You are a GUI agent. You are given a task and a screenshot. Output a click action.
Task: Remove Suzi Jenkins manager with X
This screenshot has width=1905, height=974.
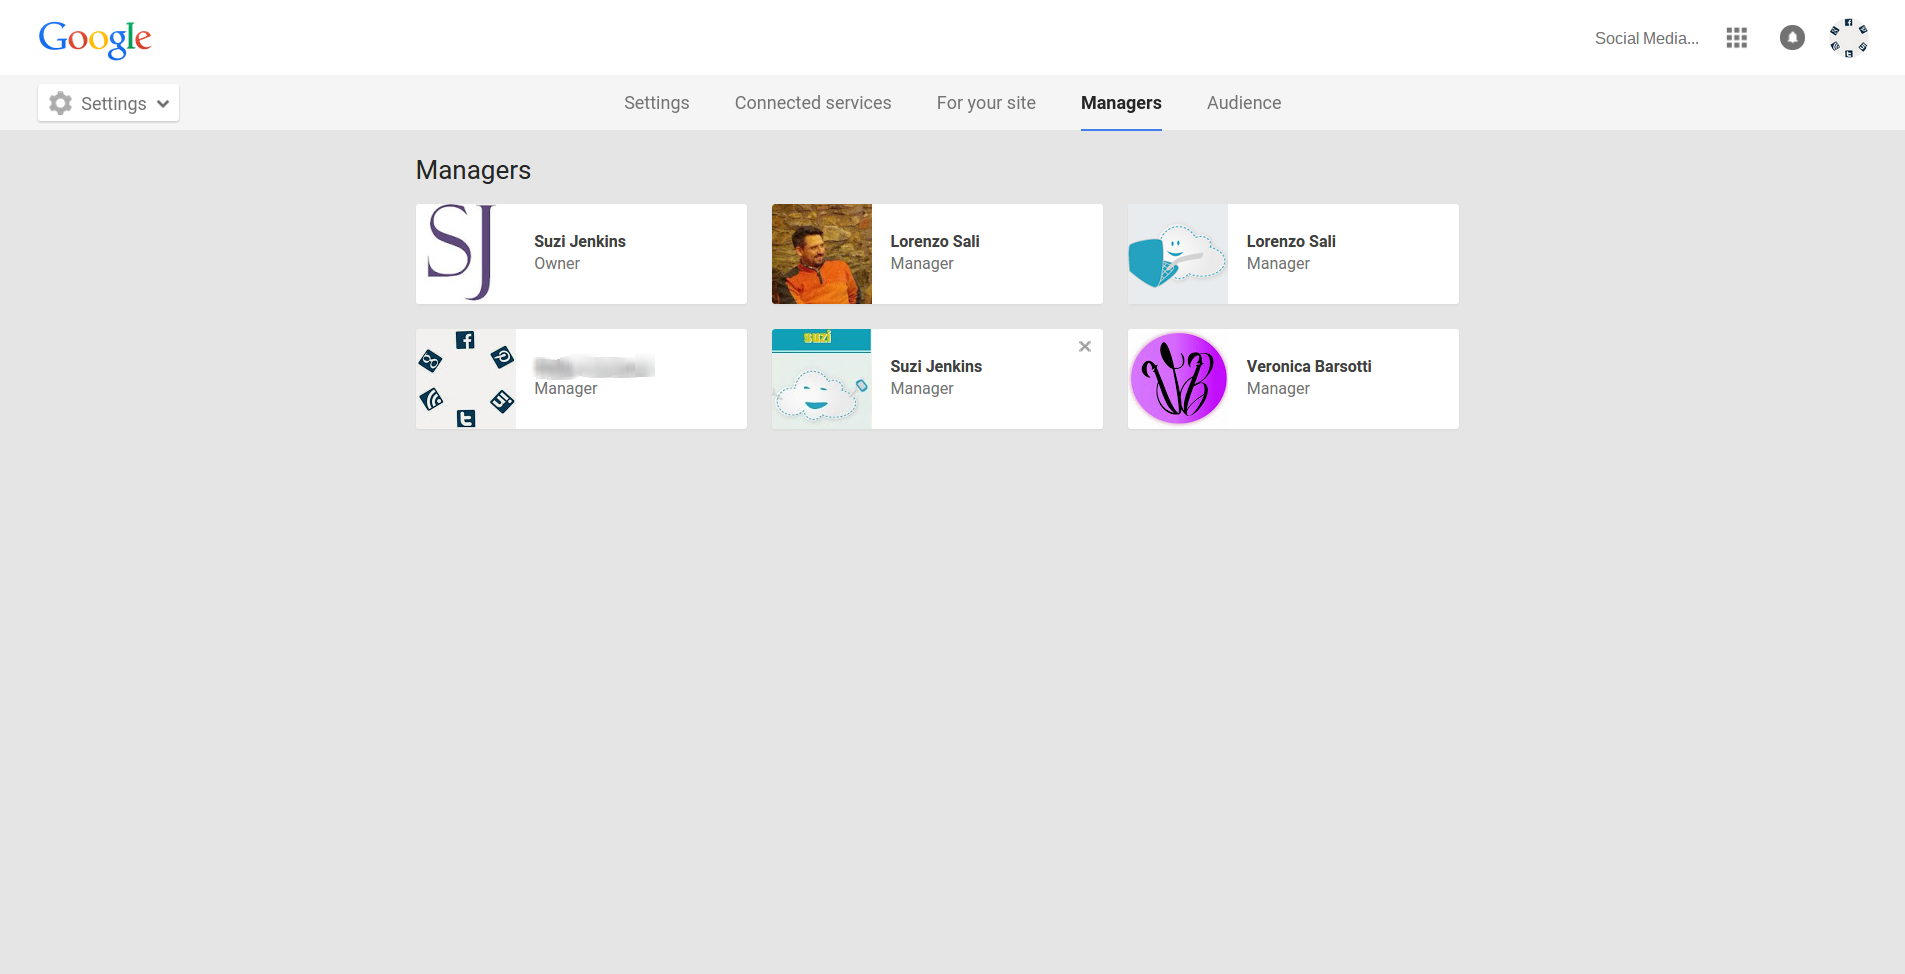(1084, 347)
